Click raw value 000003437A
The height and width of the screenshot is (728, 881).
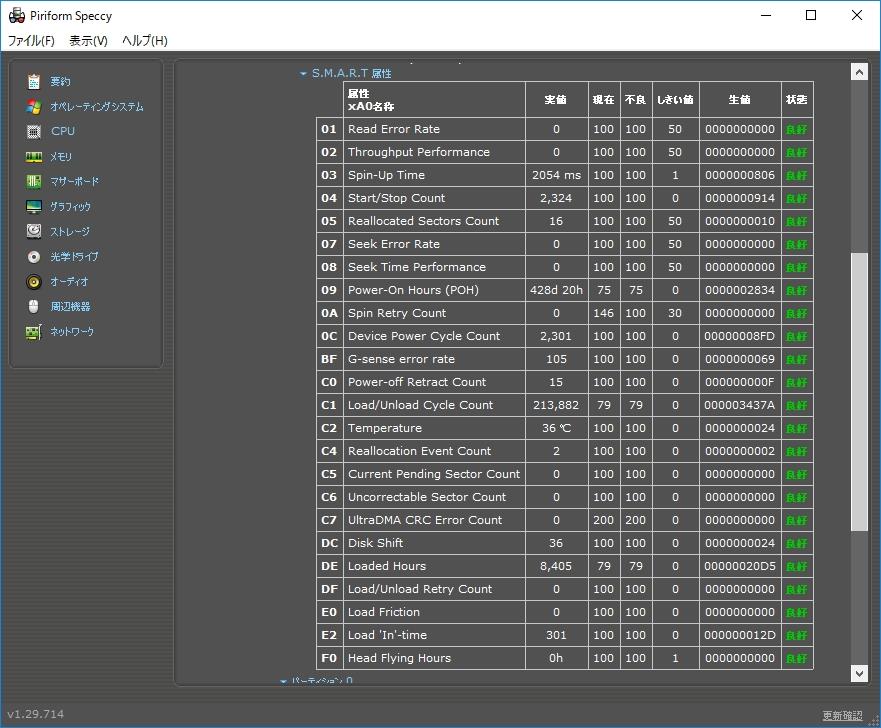(x=740, y=406)
